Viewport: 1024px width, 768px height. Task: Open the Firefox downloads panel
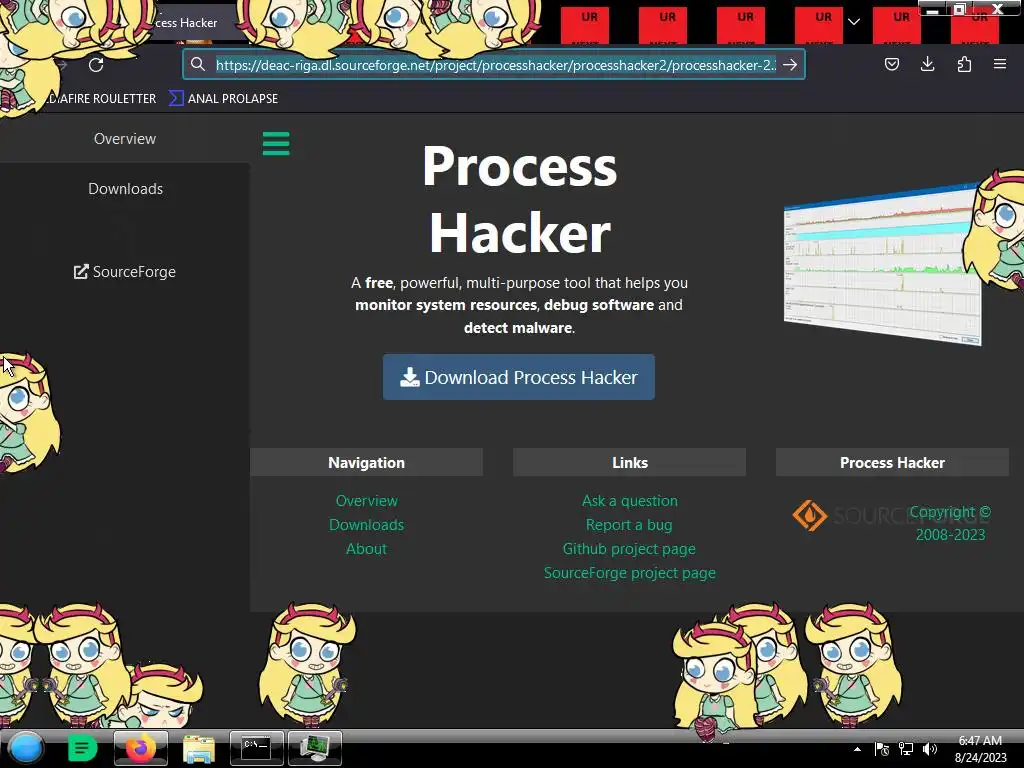pyautogui.click(x=927, y=64)
